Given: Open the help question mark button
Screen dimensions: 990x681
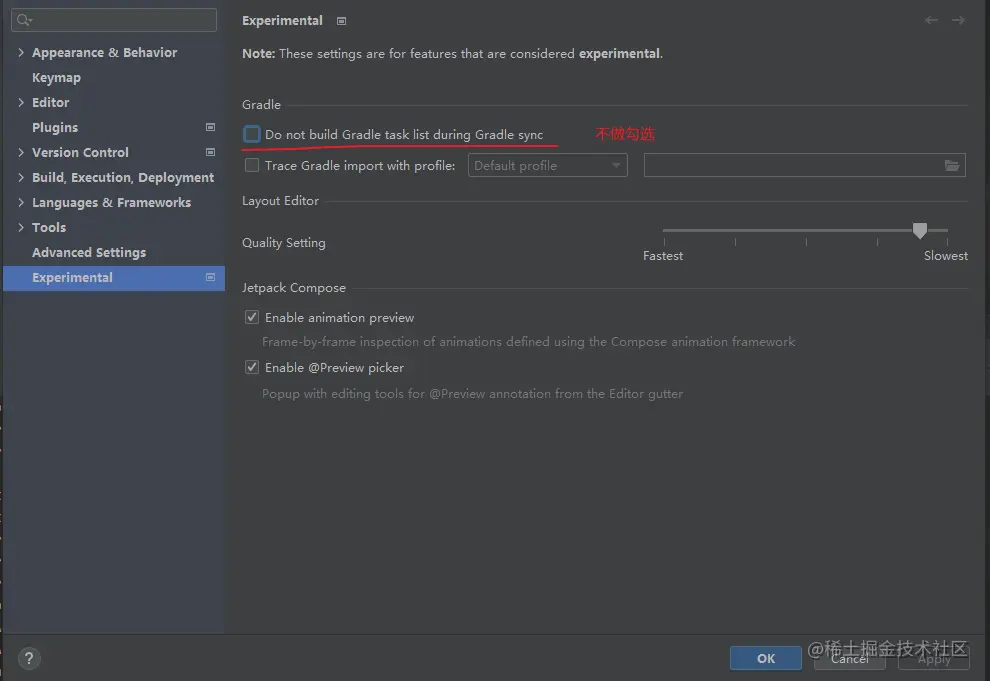Looking at the screenshot, I should tap(29, 658).
